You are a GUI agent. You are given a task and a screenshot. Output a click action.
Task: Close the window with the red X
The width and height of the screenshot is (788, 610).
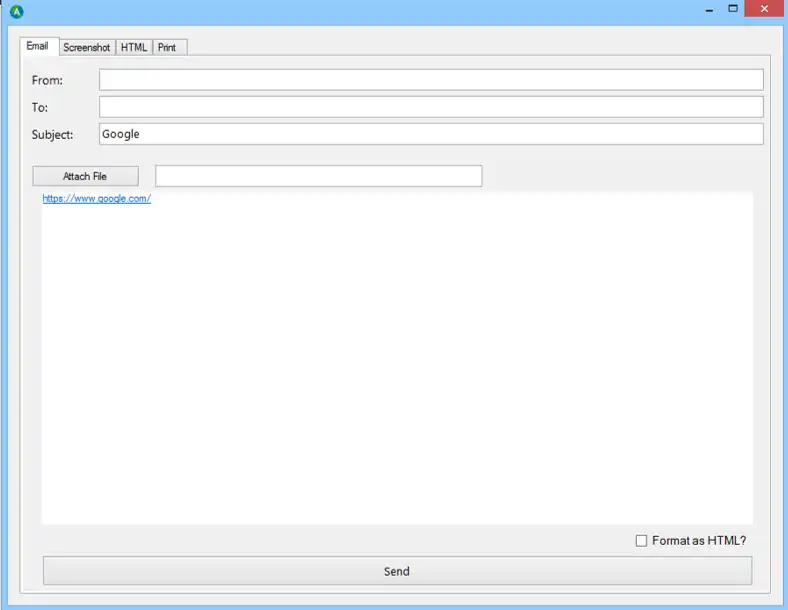pos(764,9)
